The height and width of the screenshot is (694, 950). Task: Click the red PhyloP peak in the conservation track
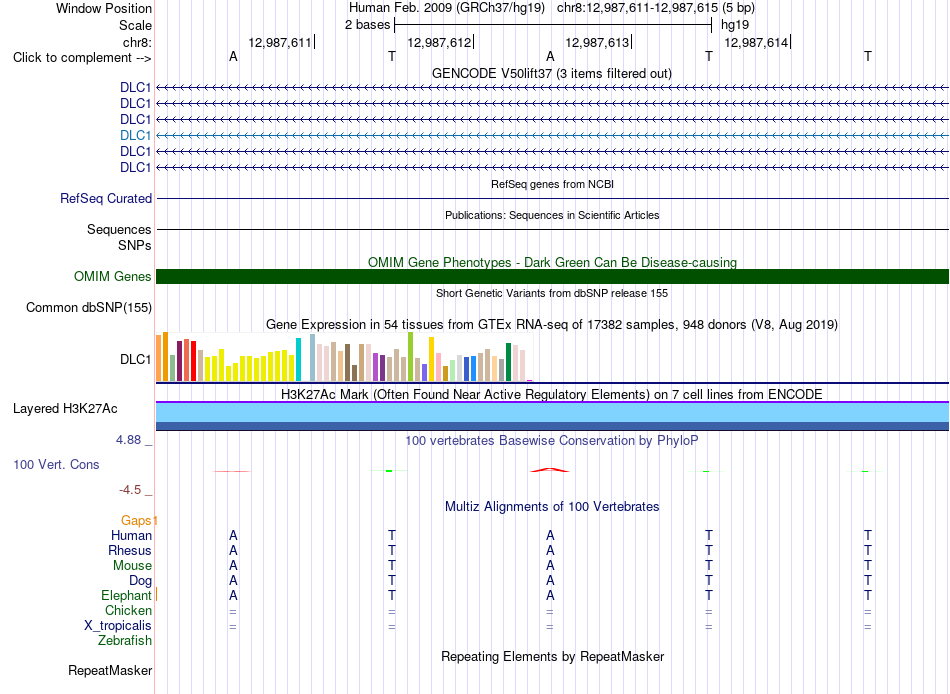click(550, 470)
